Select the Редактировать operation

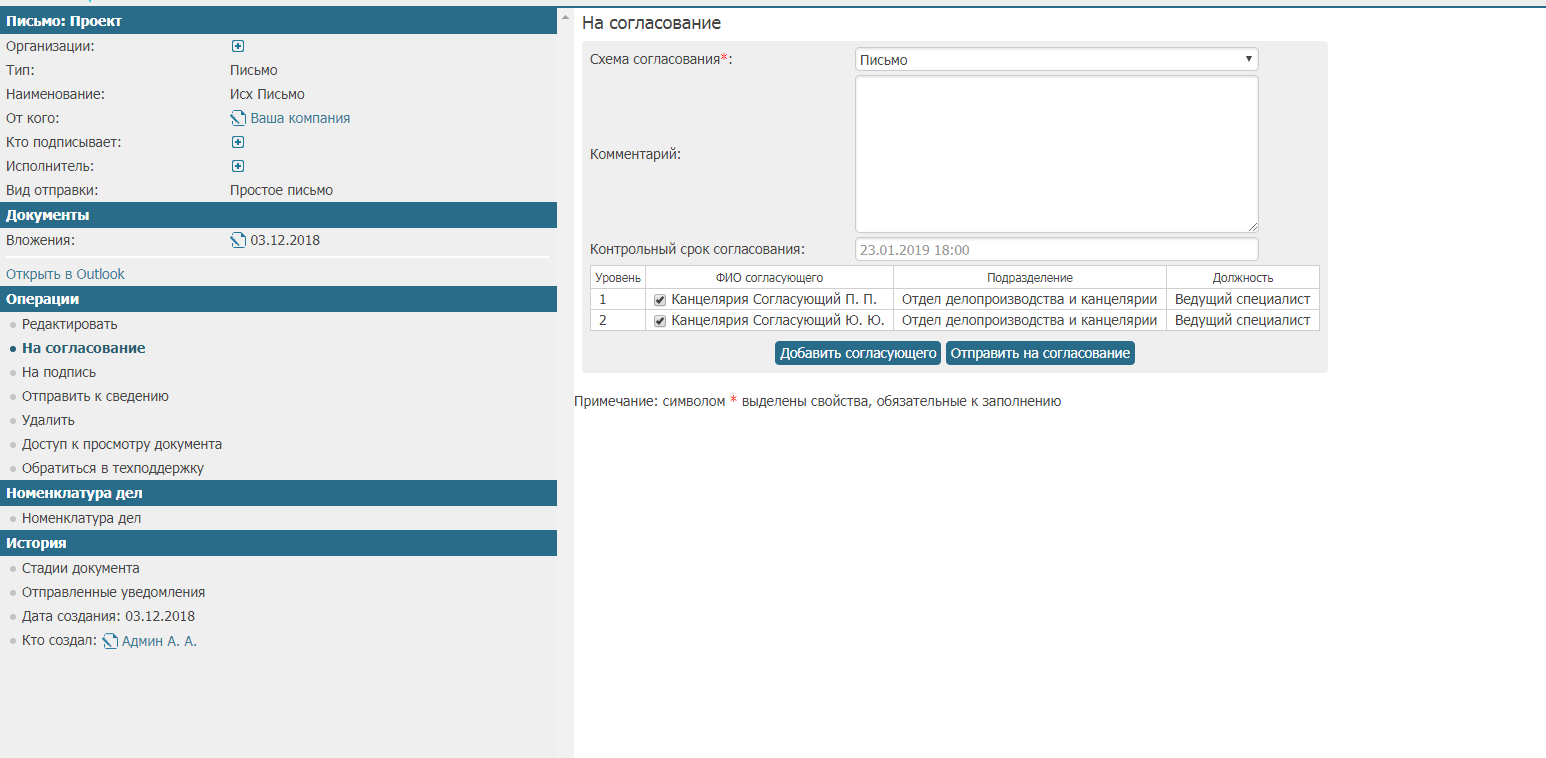click(x=69, y=324)
